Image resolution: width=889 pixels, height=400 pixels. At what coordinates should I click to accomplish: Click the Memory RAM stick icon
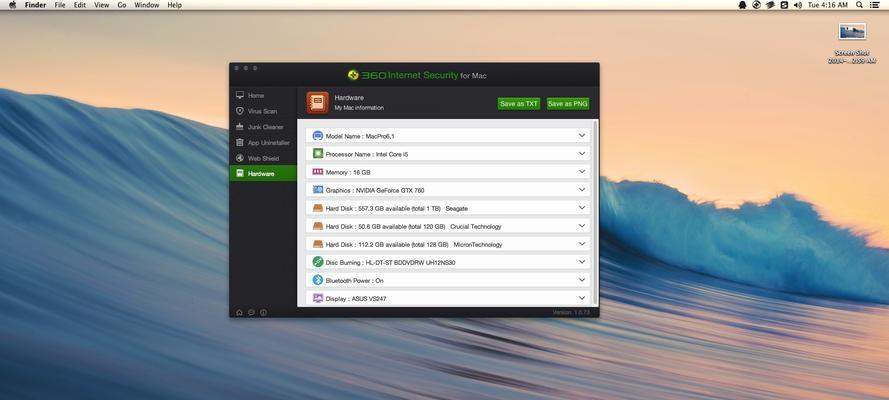click(x=318, y=172)
